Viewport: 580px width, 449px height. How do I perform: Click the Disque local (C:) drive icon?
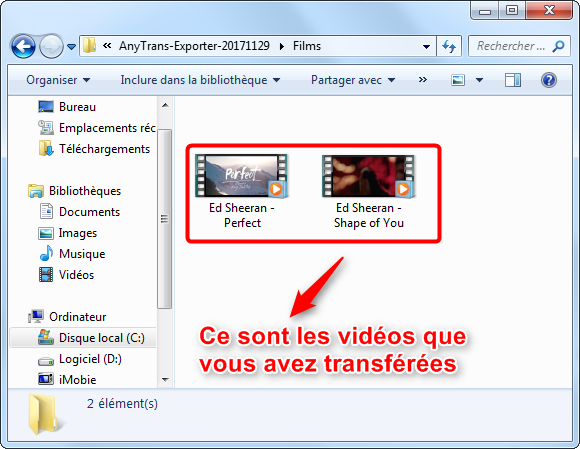[x=46, y=337]
